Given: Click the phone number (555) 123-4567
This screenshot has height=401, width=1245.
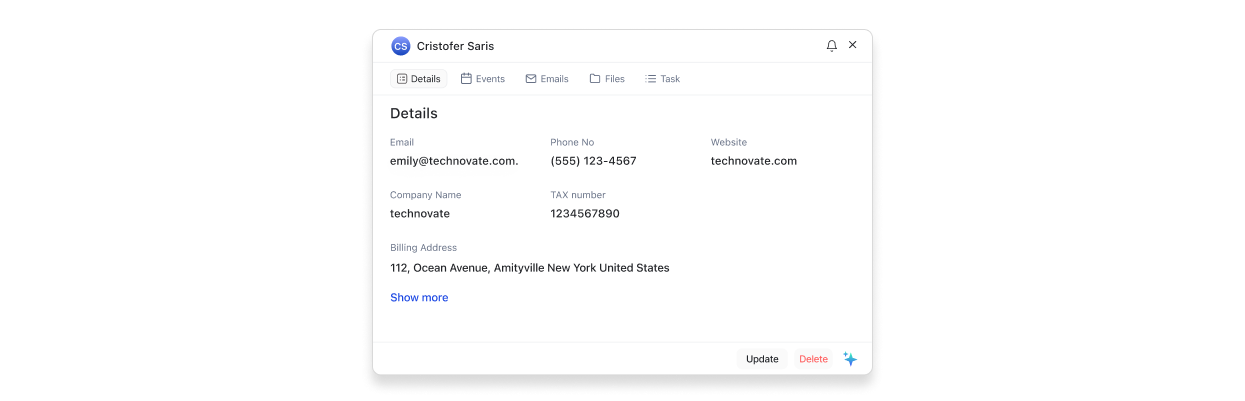Looking at the screenshot, I should pos(593,161).
